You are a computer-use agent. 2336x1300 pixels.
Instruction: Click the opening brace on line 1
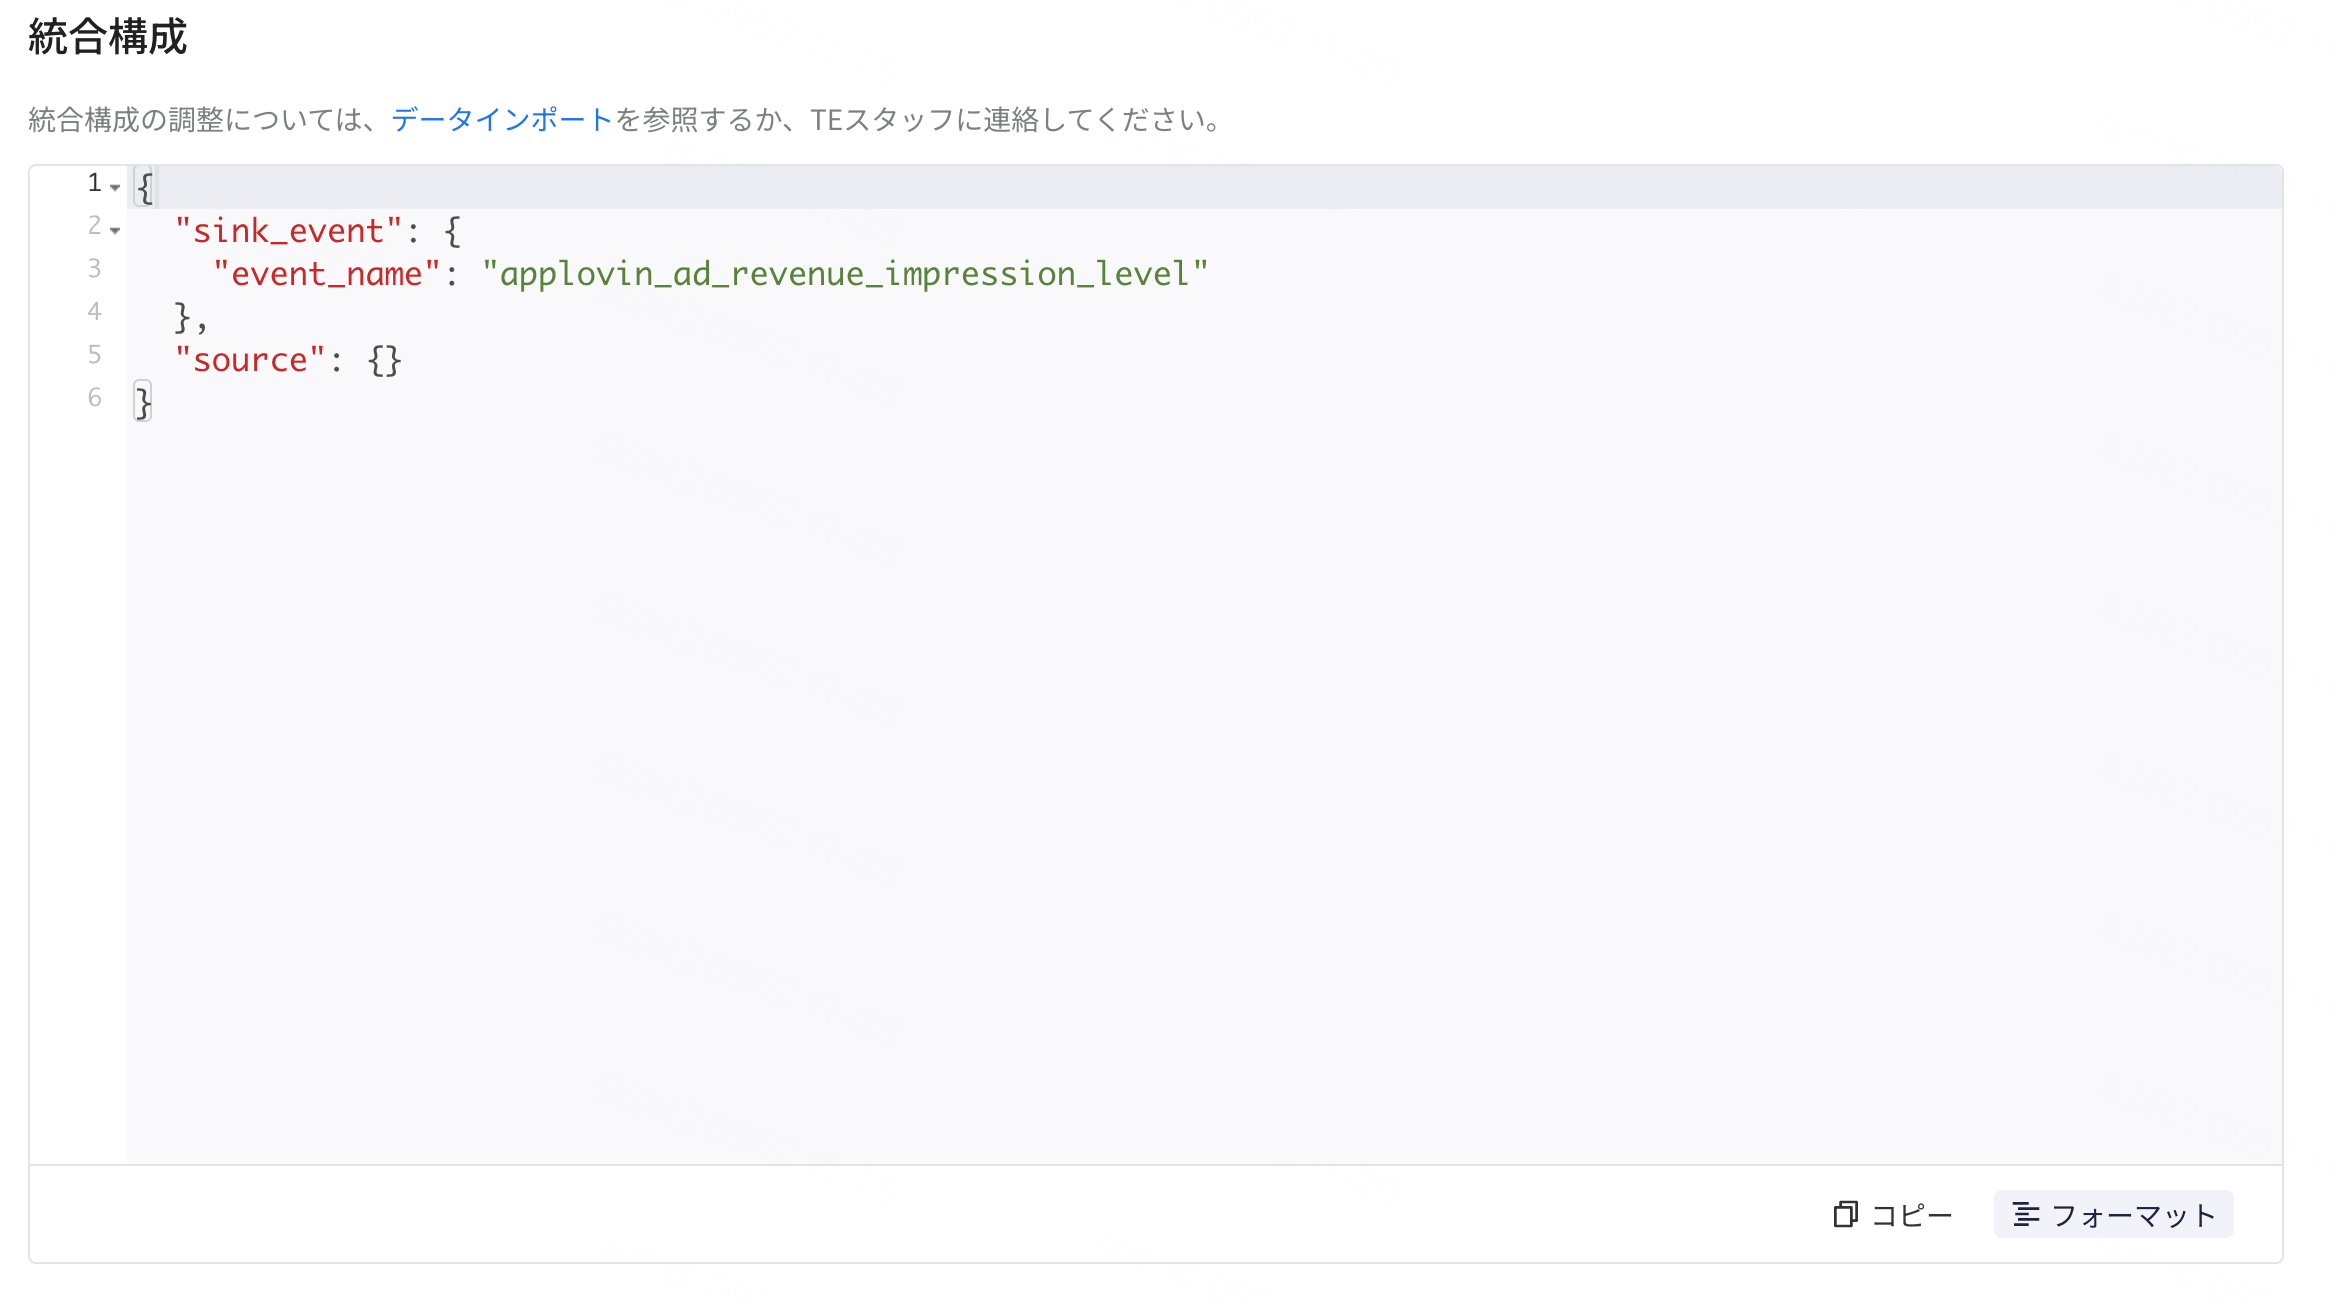(145, 188)
